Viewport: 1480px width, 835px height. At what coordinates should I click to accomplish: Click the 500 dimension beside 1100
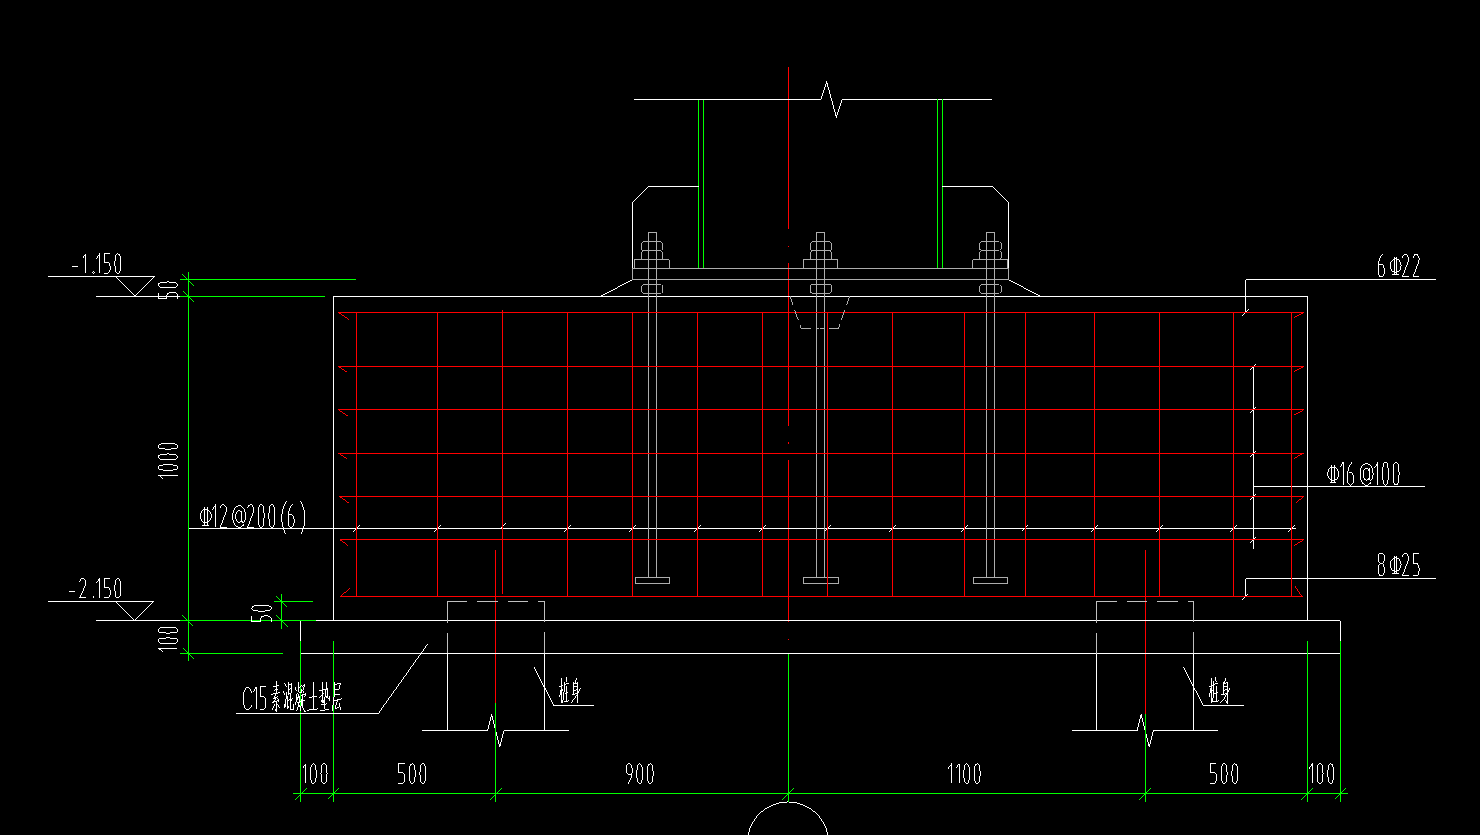[x=1224, y=774]
